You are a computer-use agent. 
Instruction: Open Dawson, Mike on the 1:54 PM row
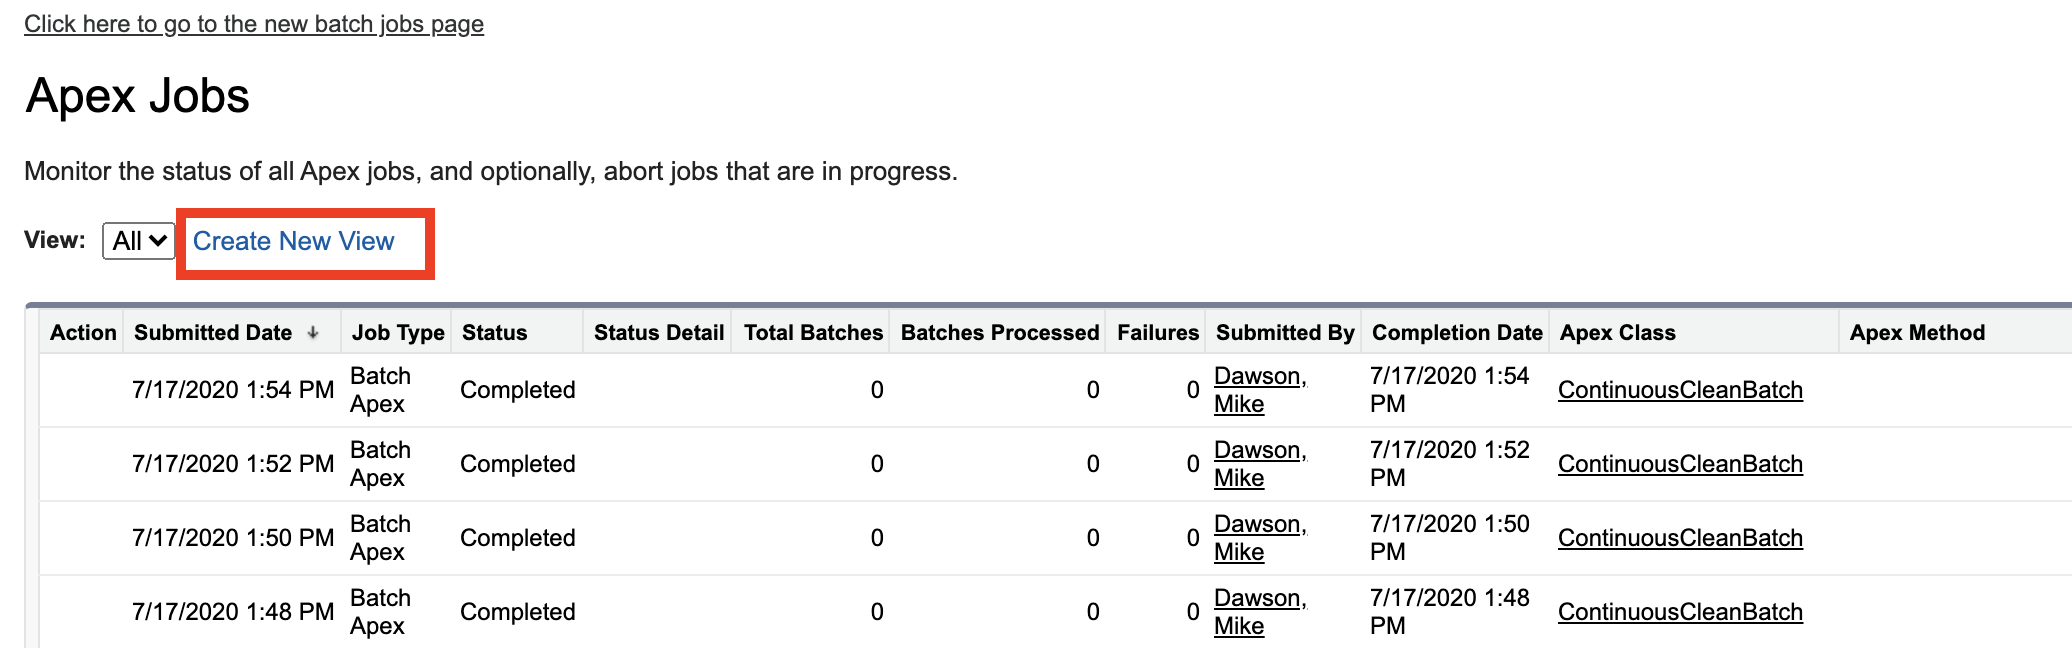tap(1259, 377)
